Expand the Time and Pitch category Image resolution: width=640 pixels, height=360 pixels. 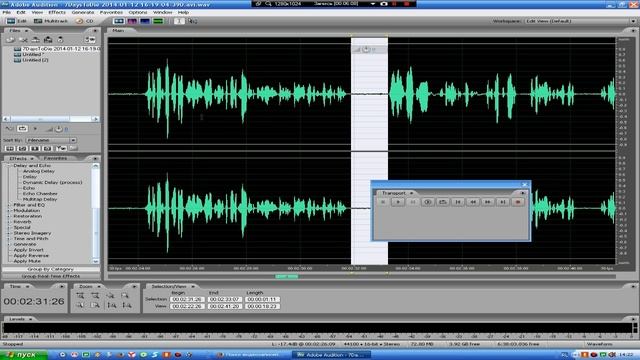(x=9, y=238)
